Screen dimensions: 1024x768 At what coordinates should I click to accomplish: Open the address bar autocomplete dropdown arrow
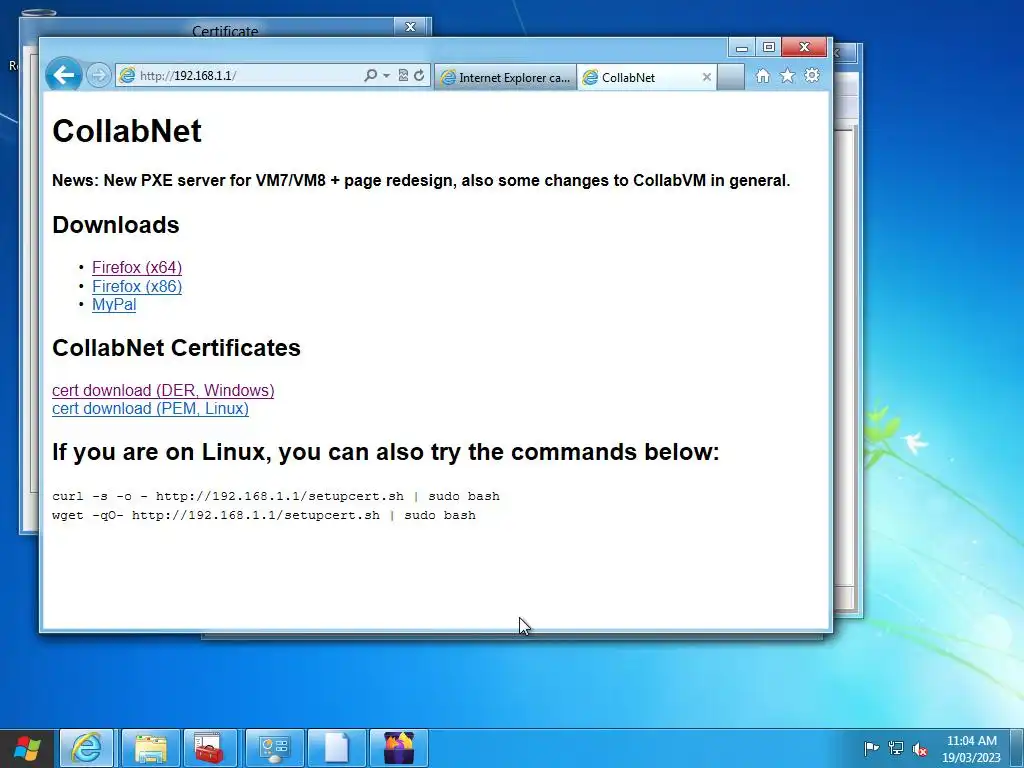386,76
